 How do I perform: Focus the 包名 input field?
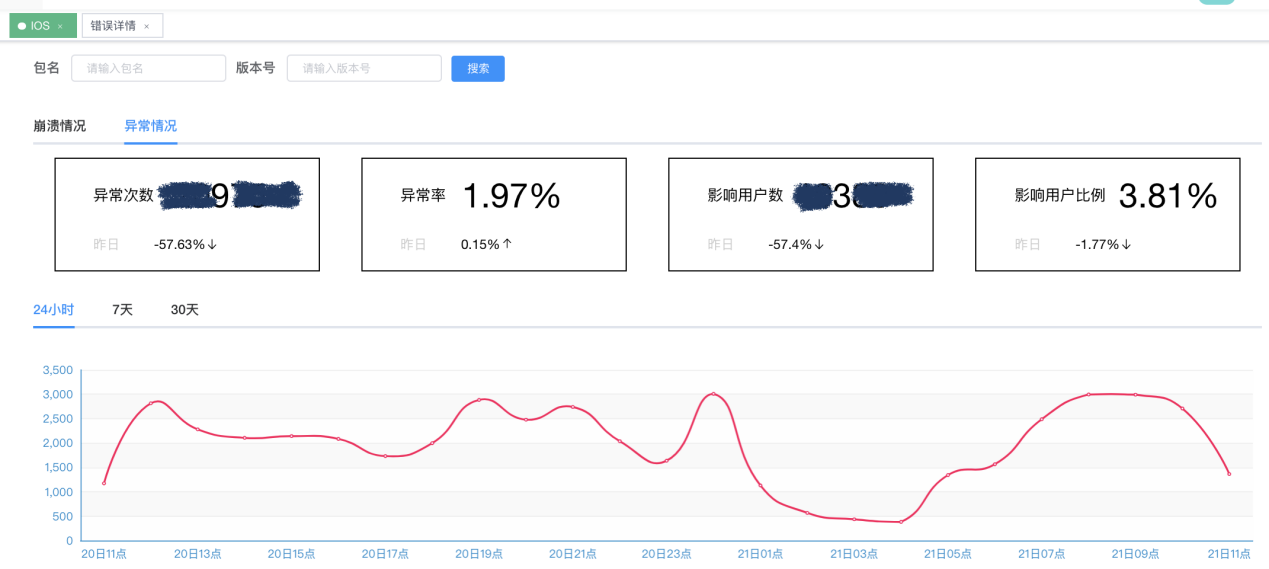(x=148, y=68)
